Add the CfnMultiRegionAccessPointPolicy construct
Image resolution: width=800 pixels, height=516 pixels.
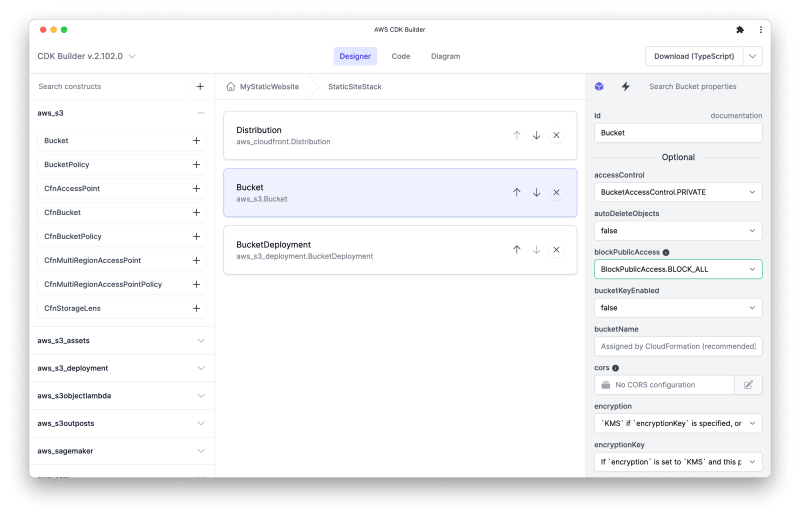pyautogui.click(x=196, y=284)
